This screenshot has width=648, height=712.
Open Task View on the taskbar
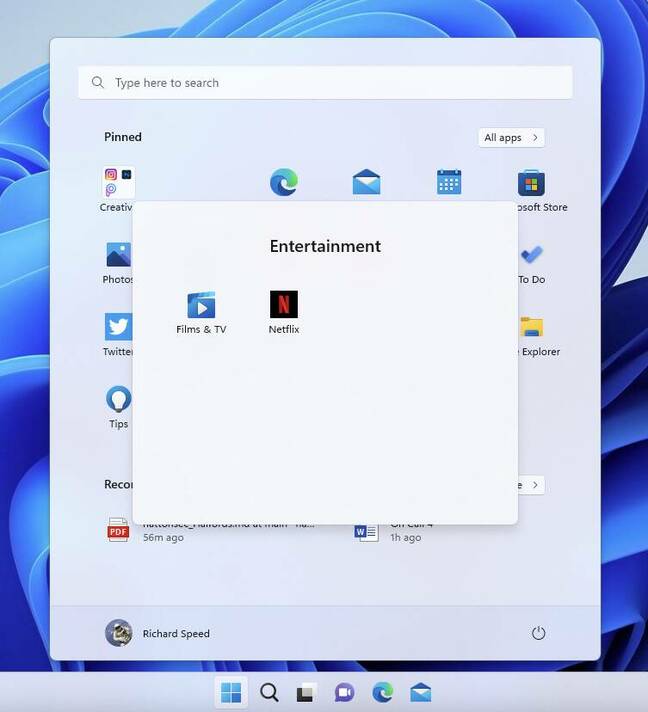click(307, 692)
